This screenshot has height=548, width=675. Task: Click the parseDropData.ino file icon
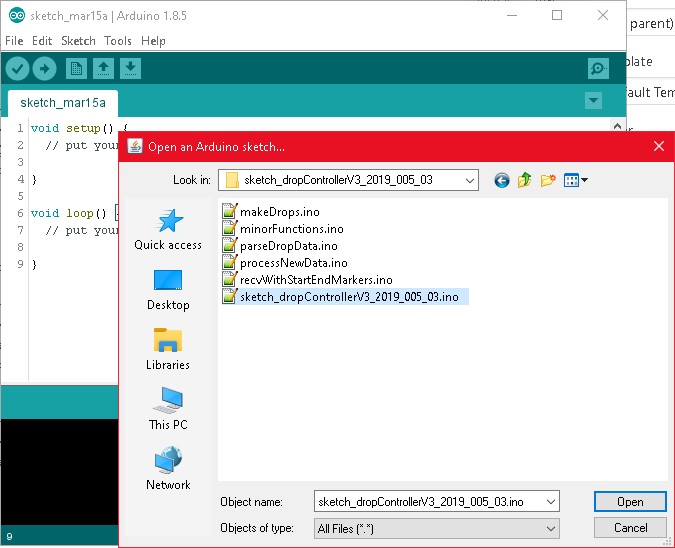pos(229,245)
